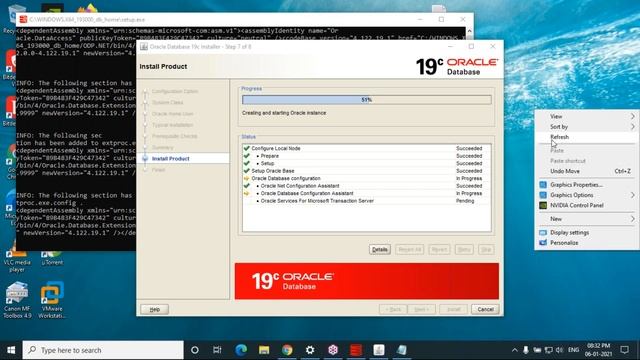Click the Oracle 19c Database banner image
640x360 pixels.
[x=367, y=281]
